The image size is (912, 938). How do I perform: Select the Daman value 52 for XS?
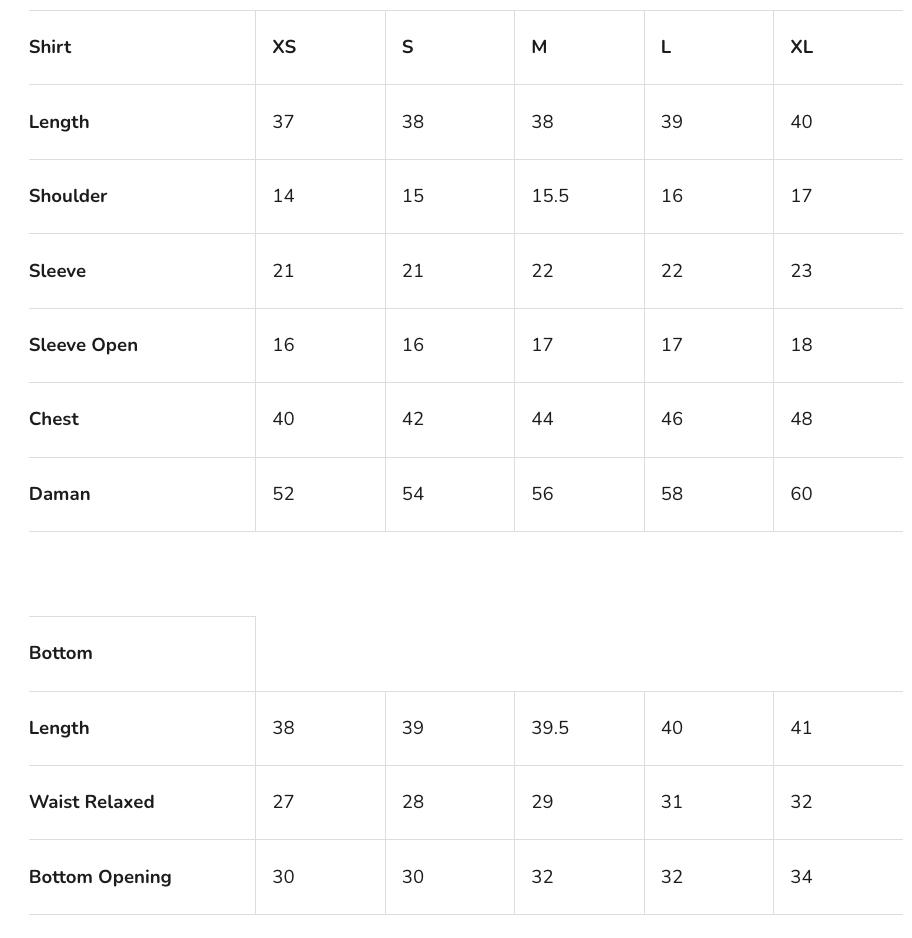click(x=283, y=494)
